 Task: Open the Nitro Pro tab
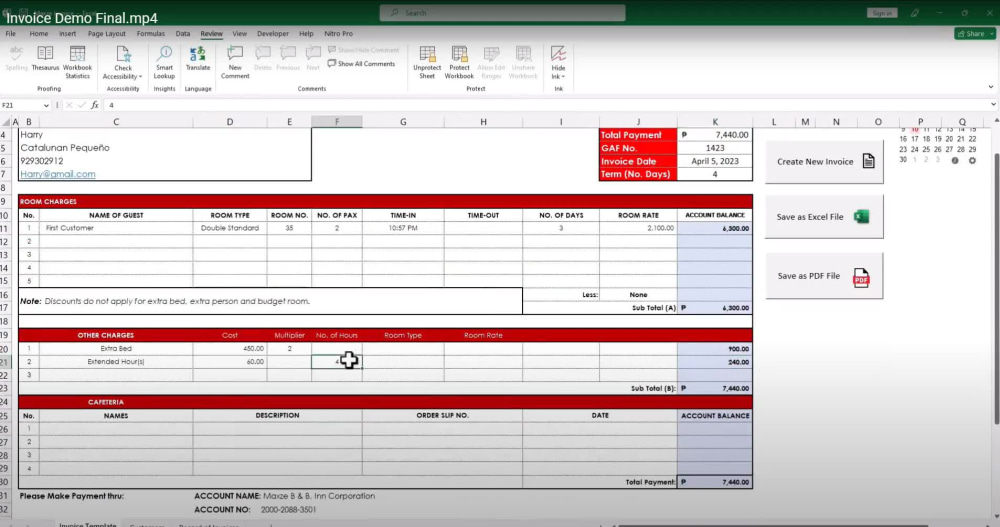pos(338,34)
